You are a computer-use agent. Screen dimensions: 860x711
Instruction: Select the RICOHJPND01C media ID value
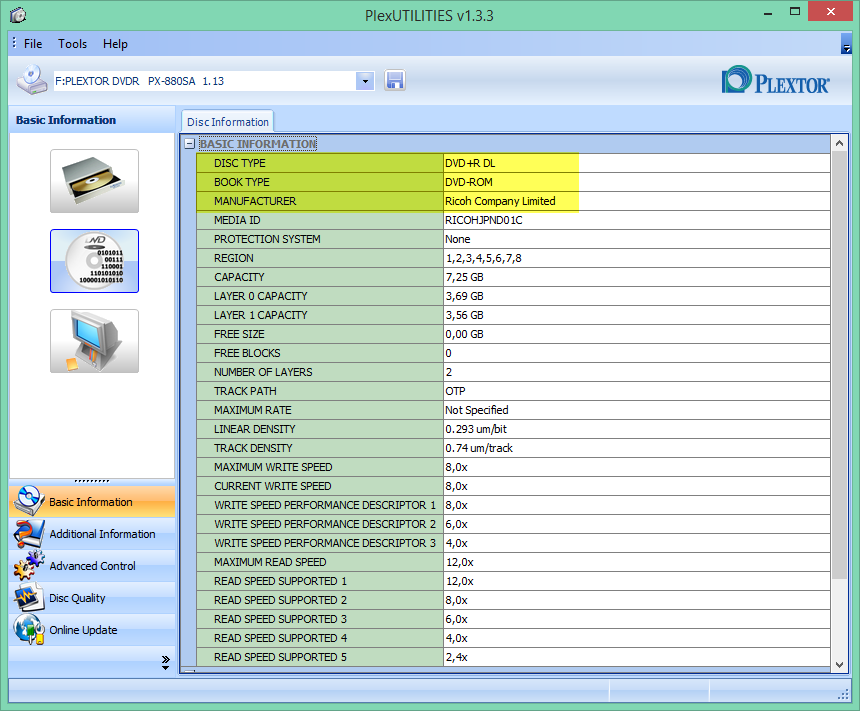tap(484, 220)
